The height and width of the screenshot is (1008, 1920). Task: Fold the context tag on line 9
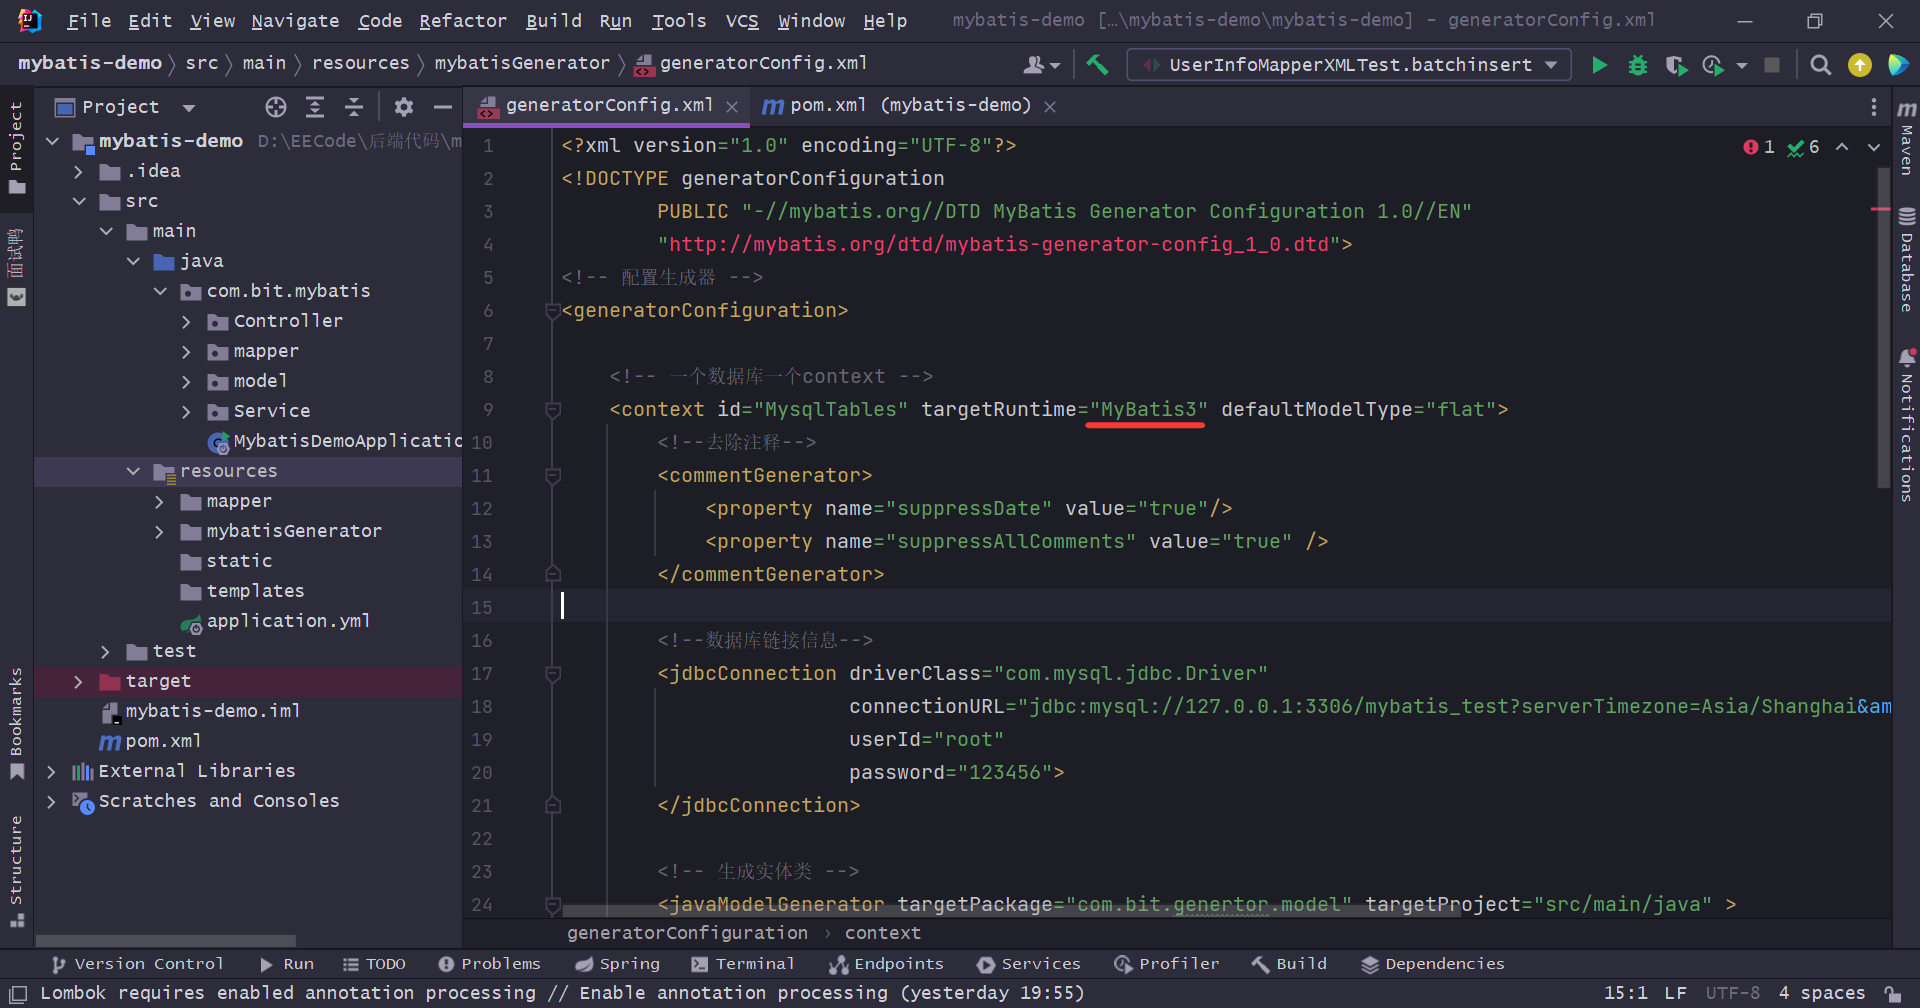coord(552,410)
